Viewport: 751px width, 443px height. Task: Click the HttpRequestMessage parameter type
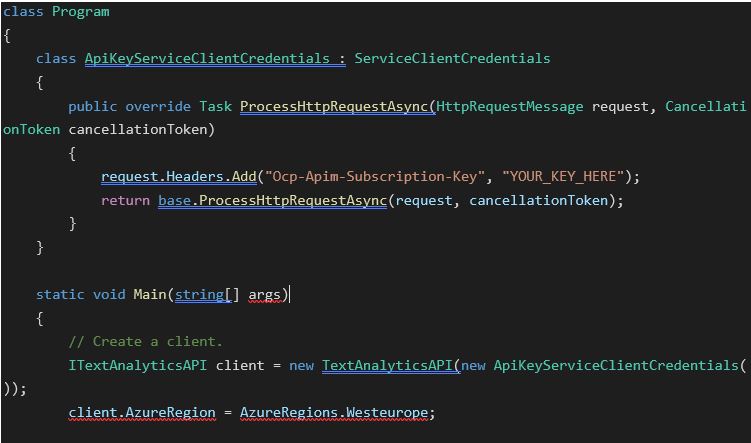510,106
